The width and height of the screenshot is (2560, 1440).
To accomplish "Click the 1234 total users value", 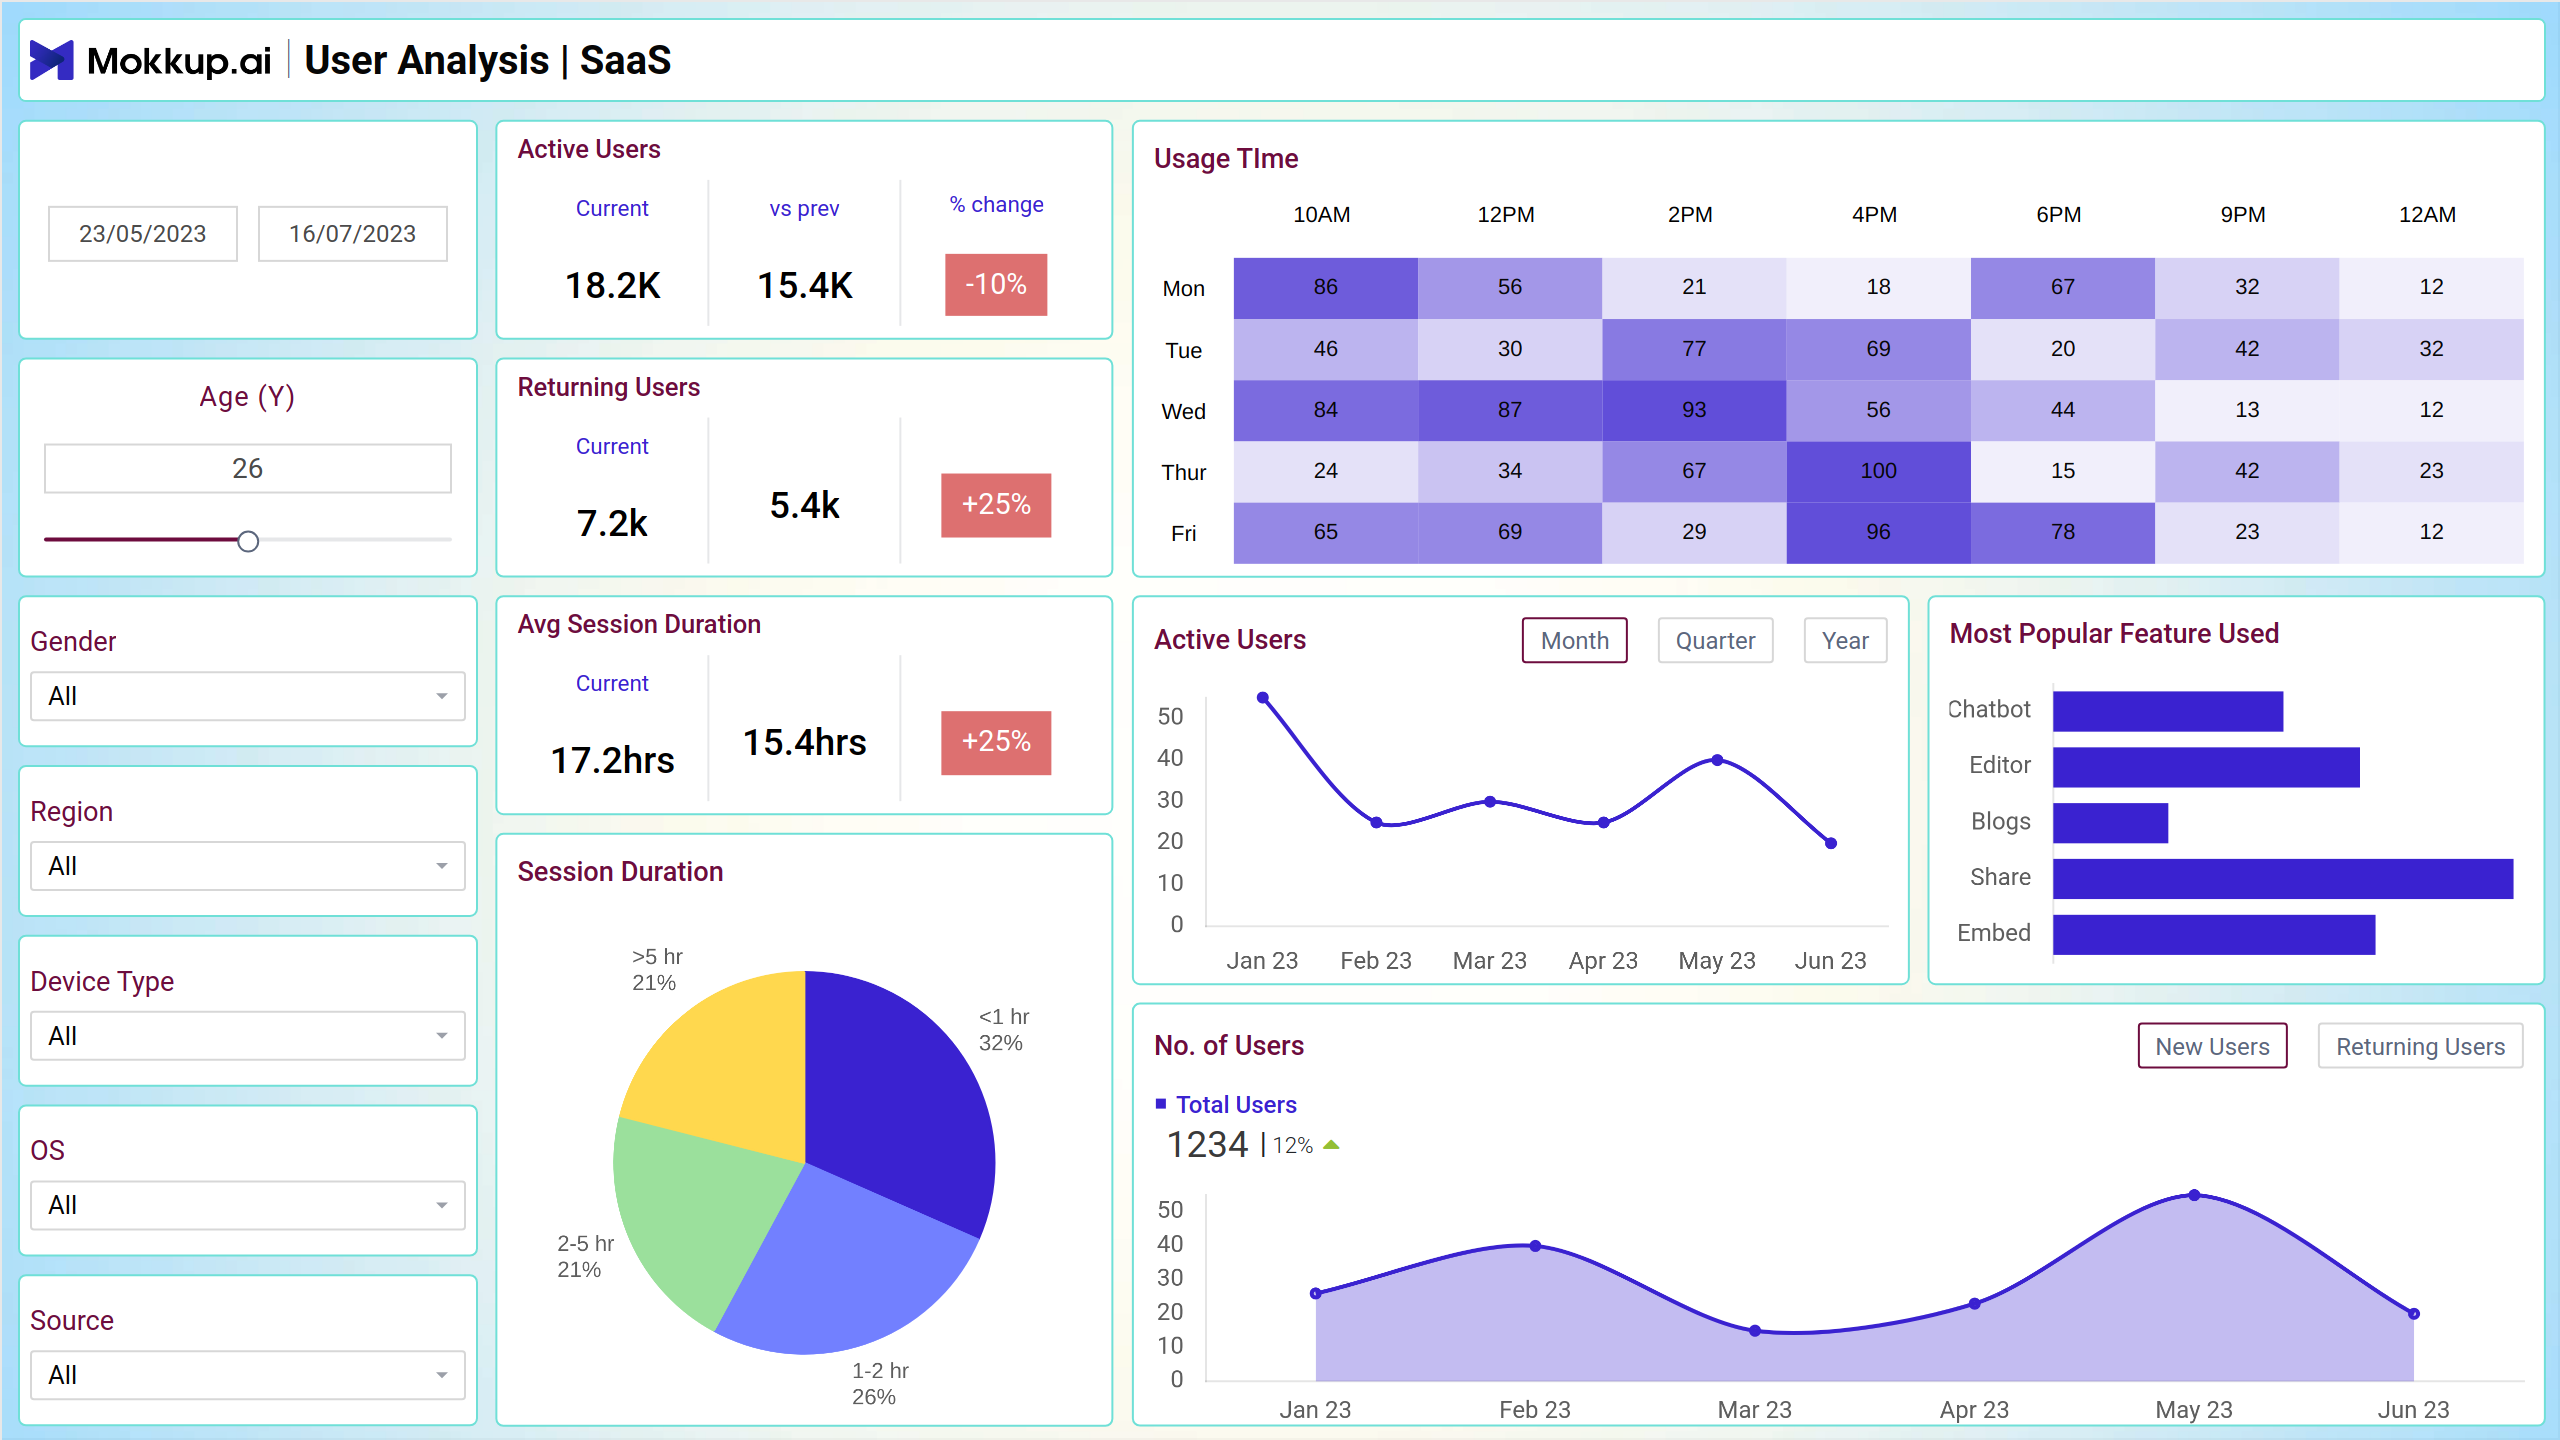I will (1207, 1145).
